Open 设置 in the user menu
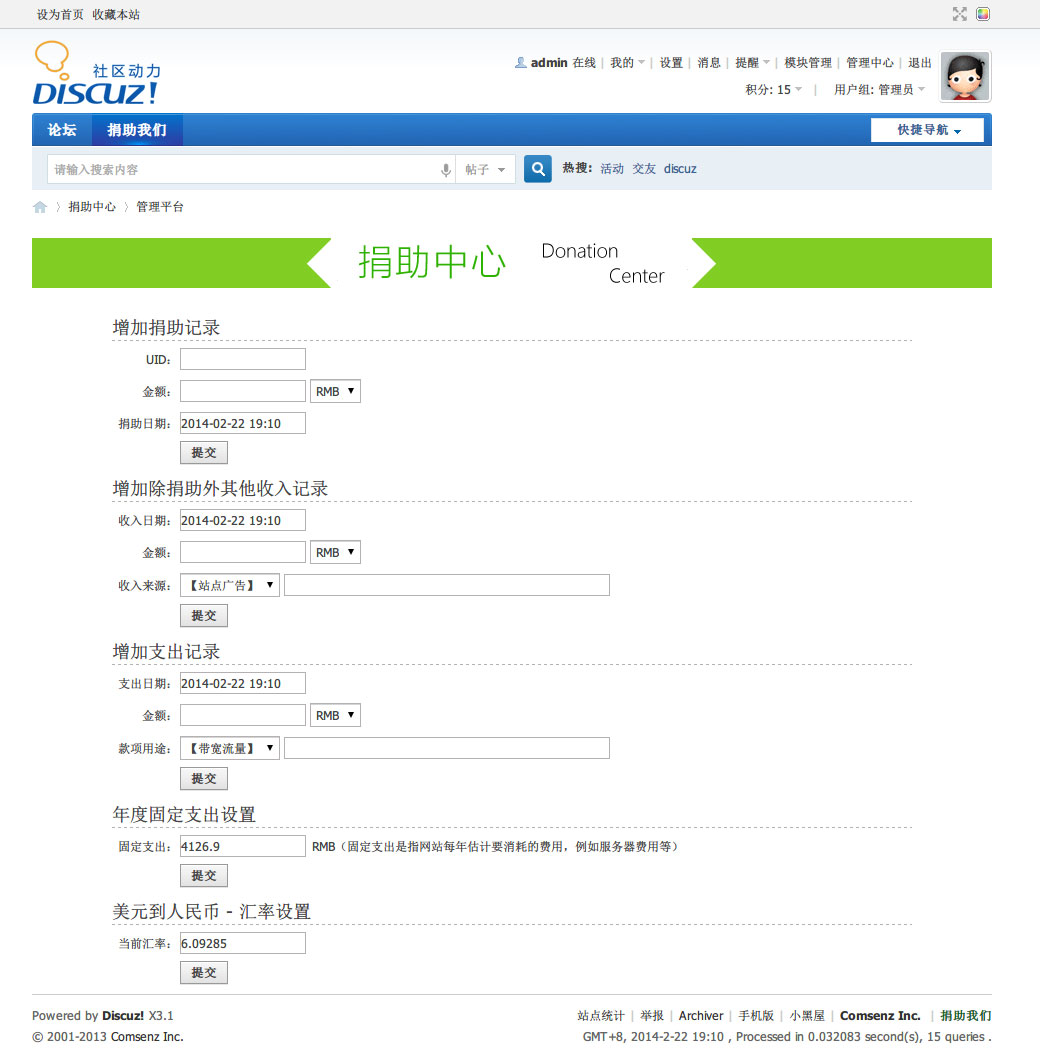The width and height of the screenshot is (1040, 1061). (671, 63)
